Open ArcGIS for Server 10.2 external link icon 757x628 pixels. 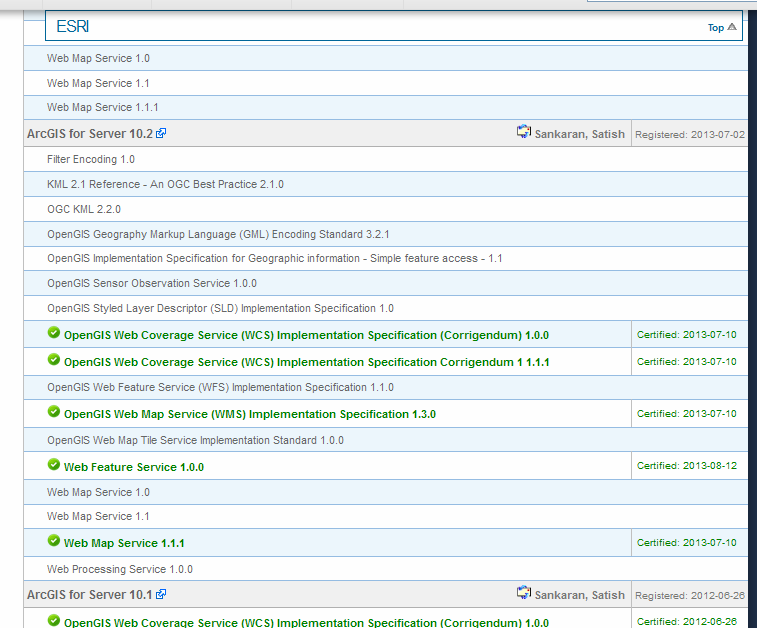(x=161, y=133)
